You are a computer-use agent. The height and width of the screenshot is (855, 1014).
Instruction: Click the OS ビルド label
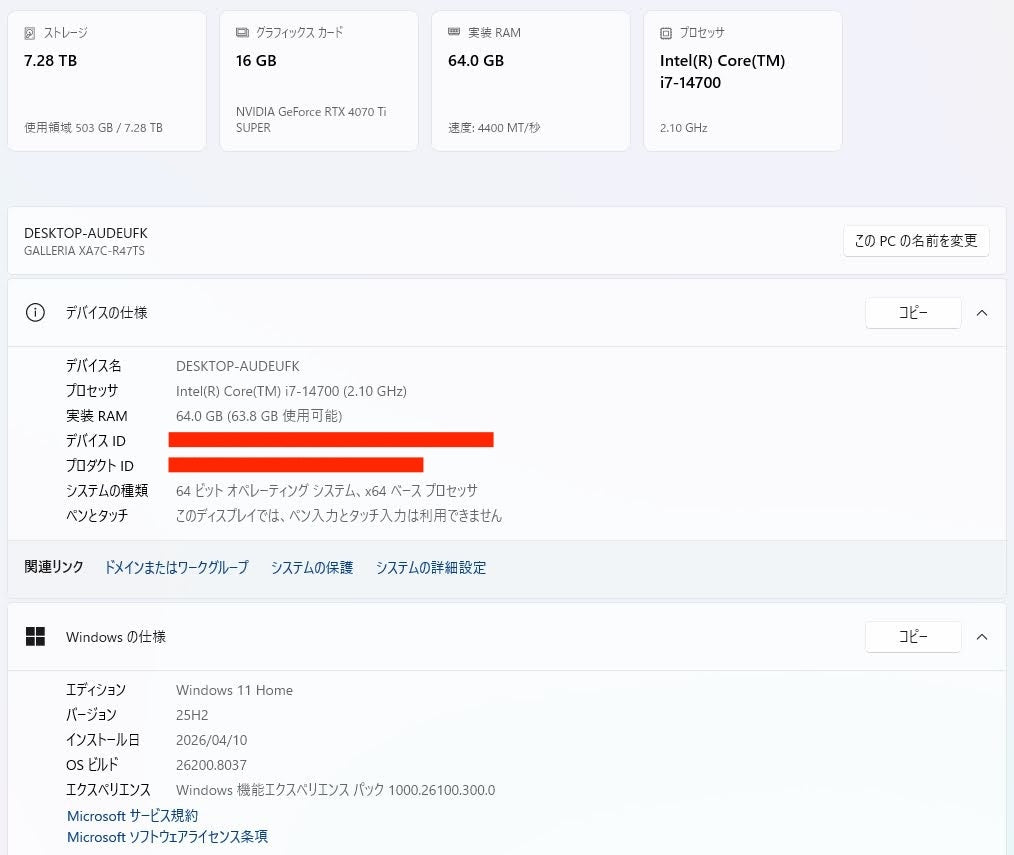(92, 765)
